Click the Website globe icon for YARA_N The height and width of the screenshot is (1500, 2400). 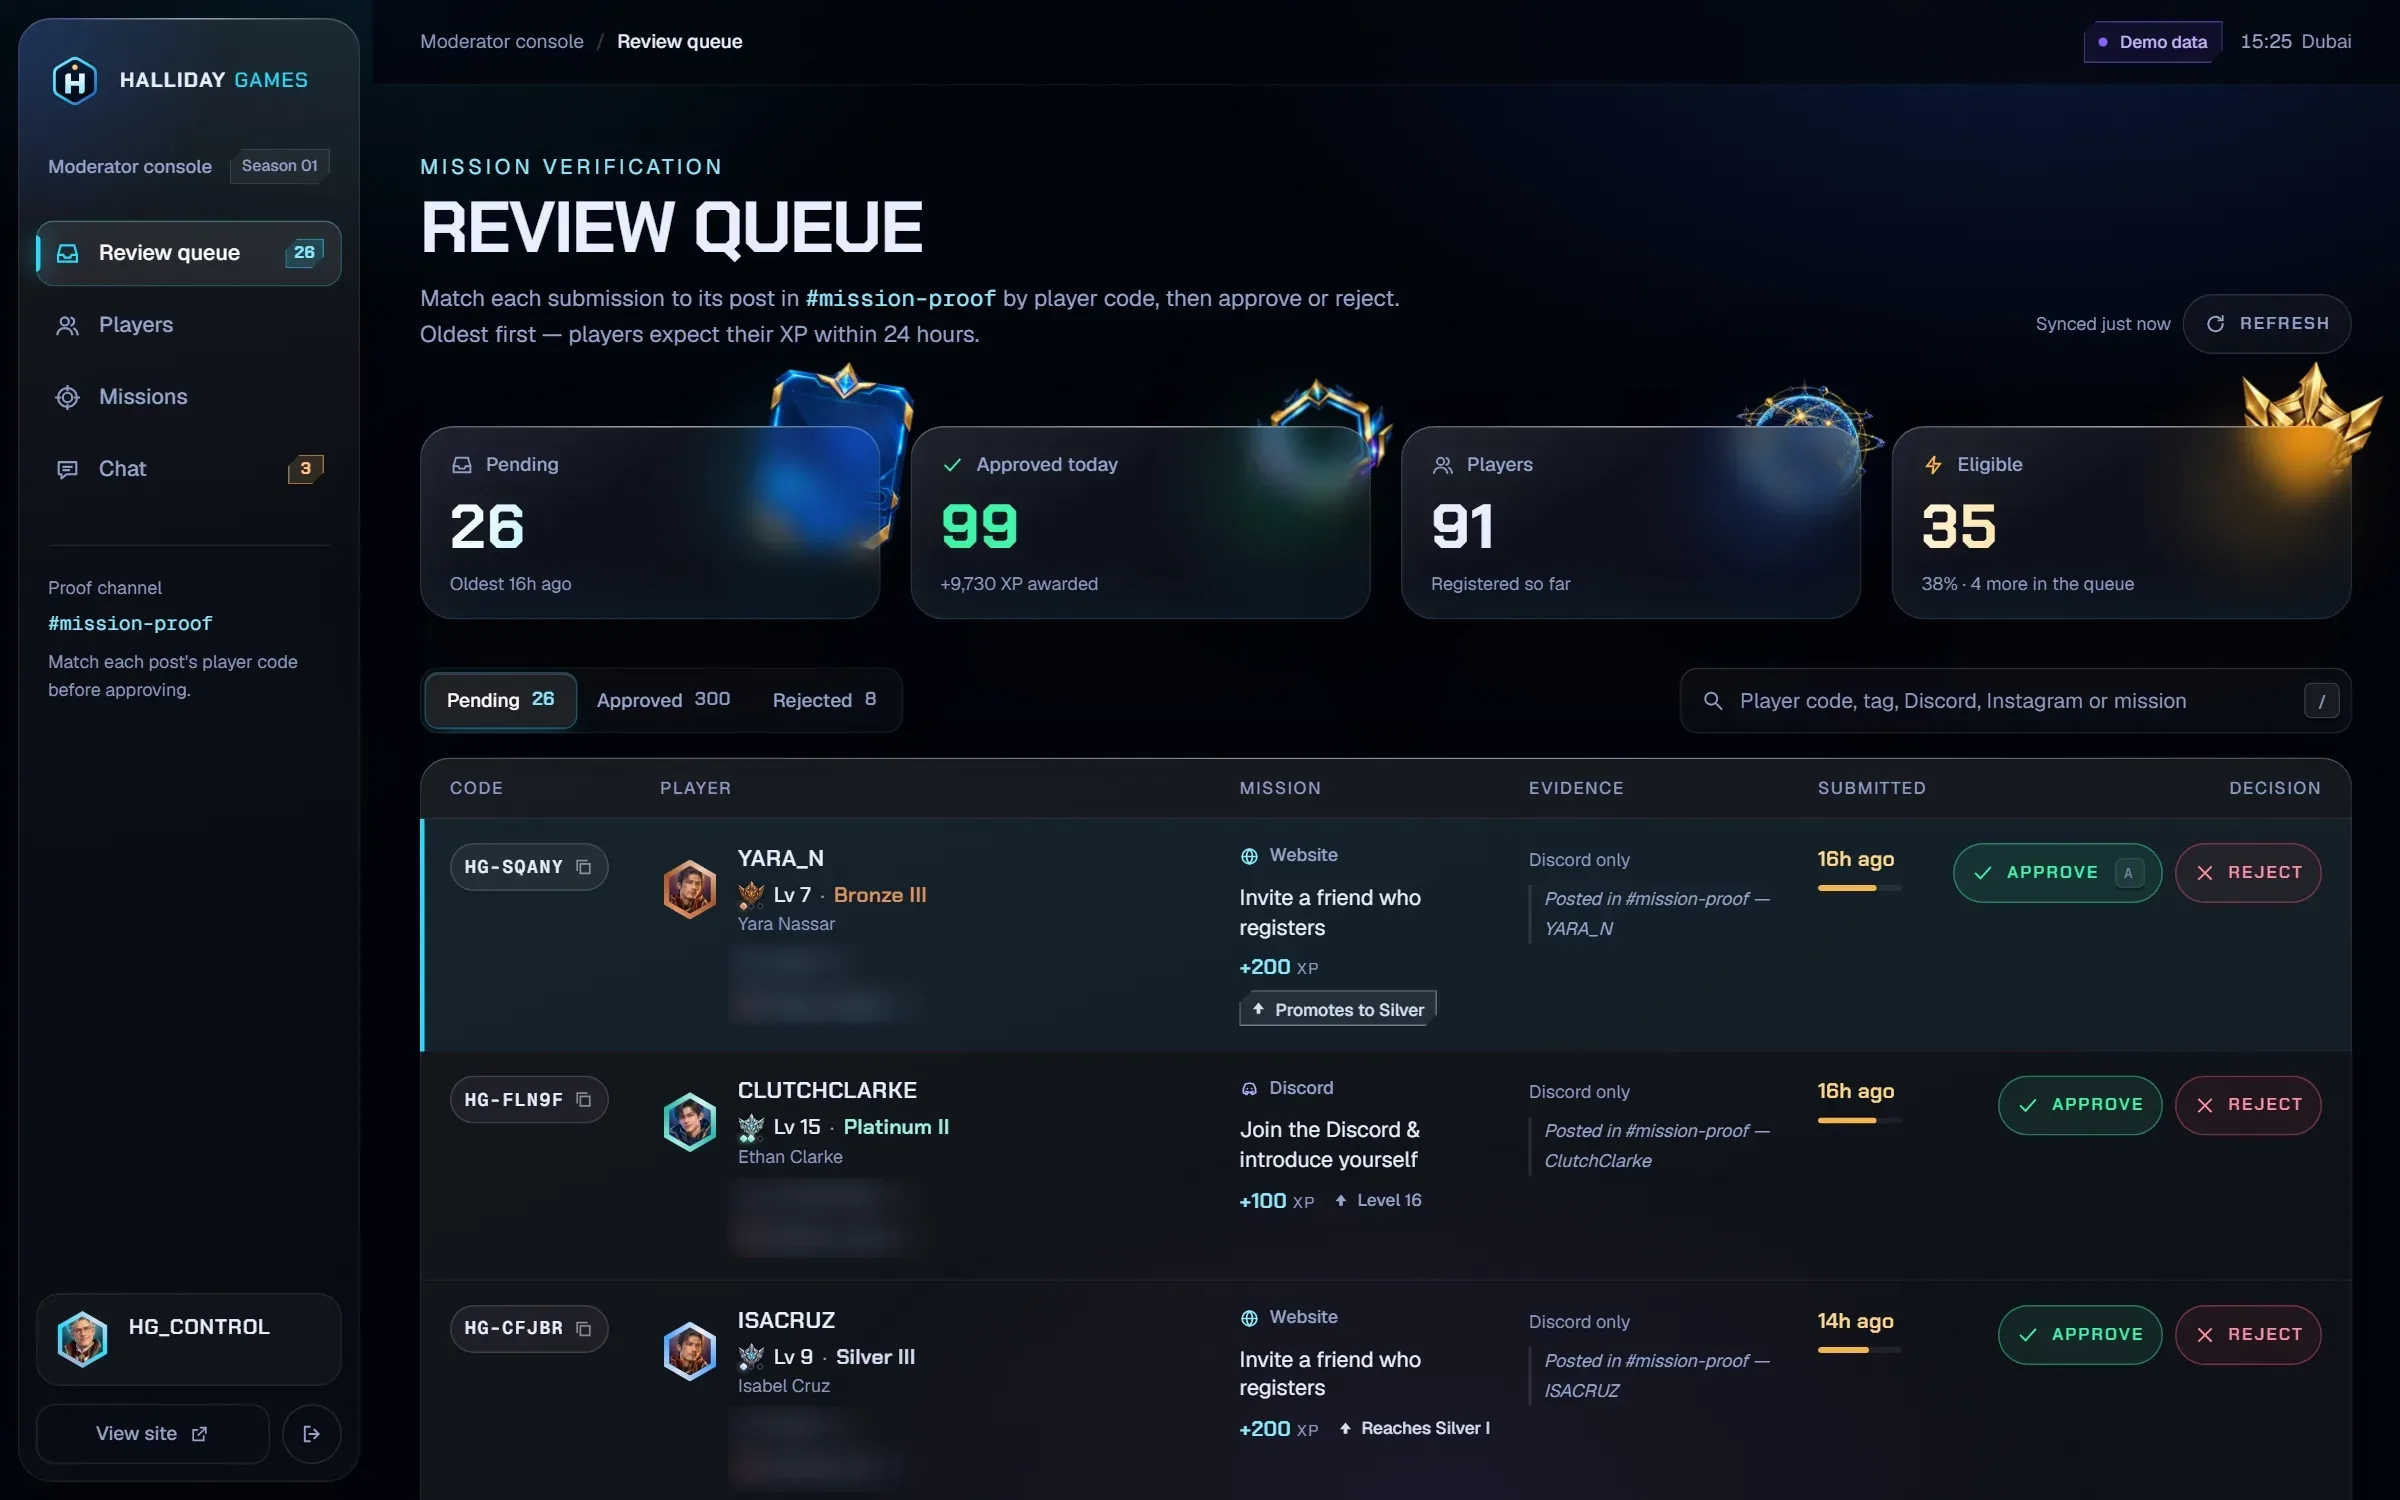coord(1249,856)
